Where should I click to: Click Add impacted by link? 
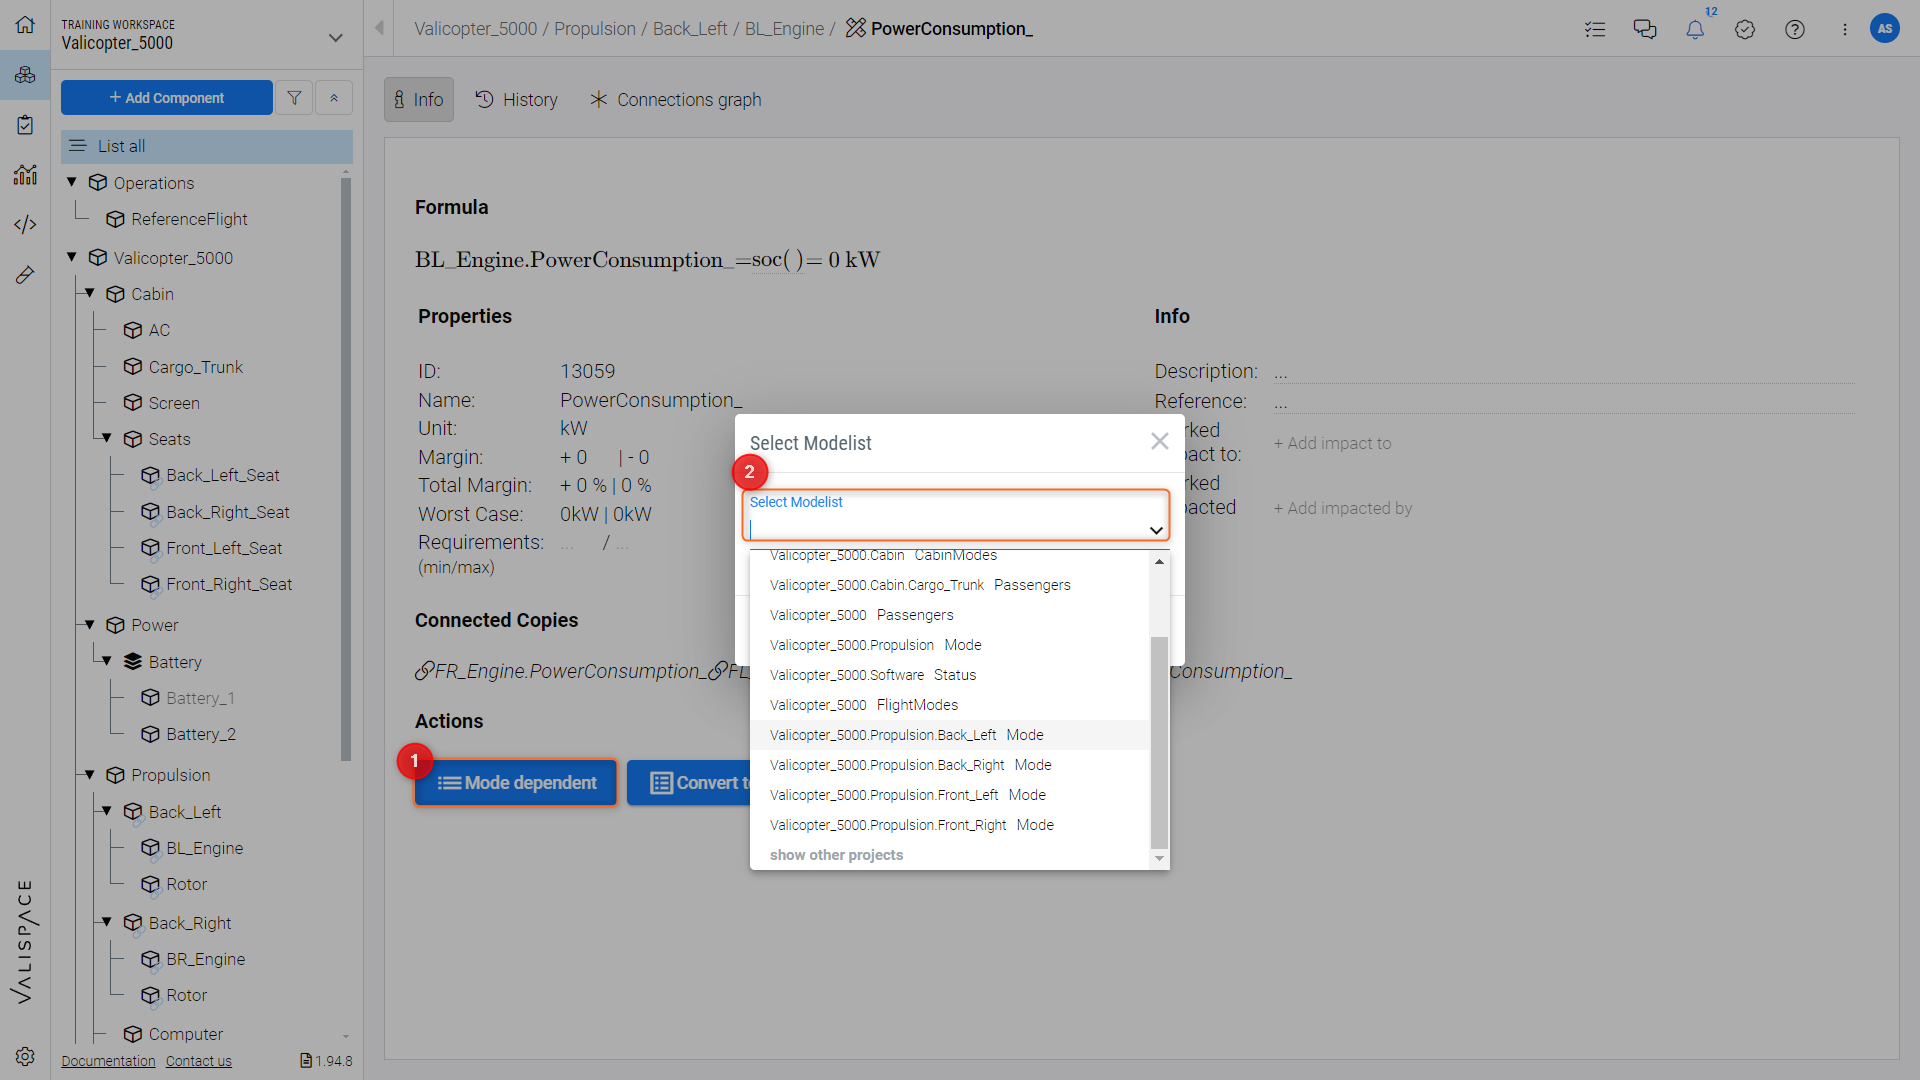pyautogui.click(x=1343, y=508)
